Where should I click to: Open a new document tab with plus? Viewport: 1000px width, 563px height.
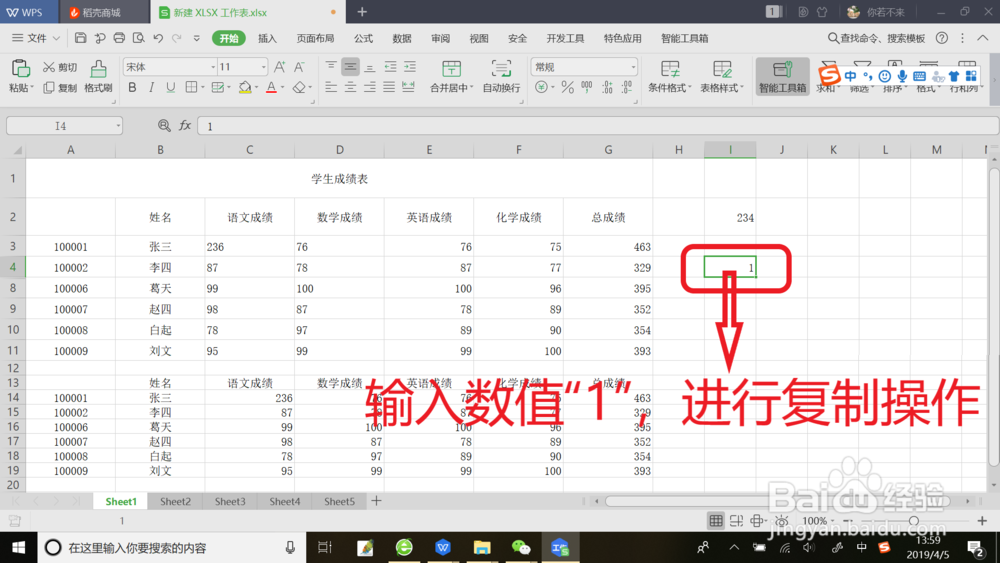click(362, 12)
